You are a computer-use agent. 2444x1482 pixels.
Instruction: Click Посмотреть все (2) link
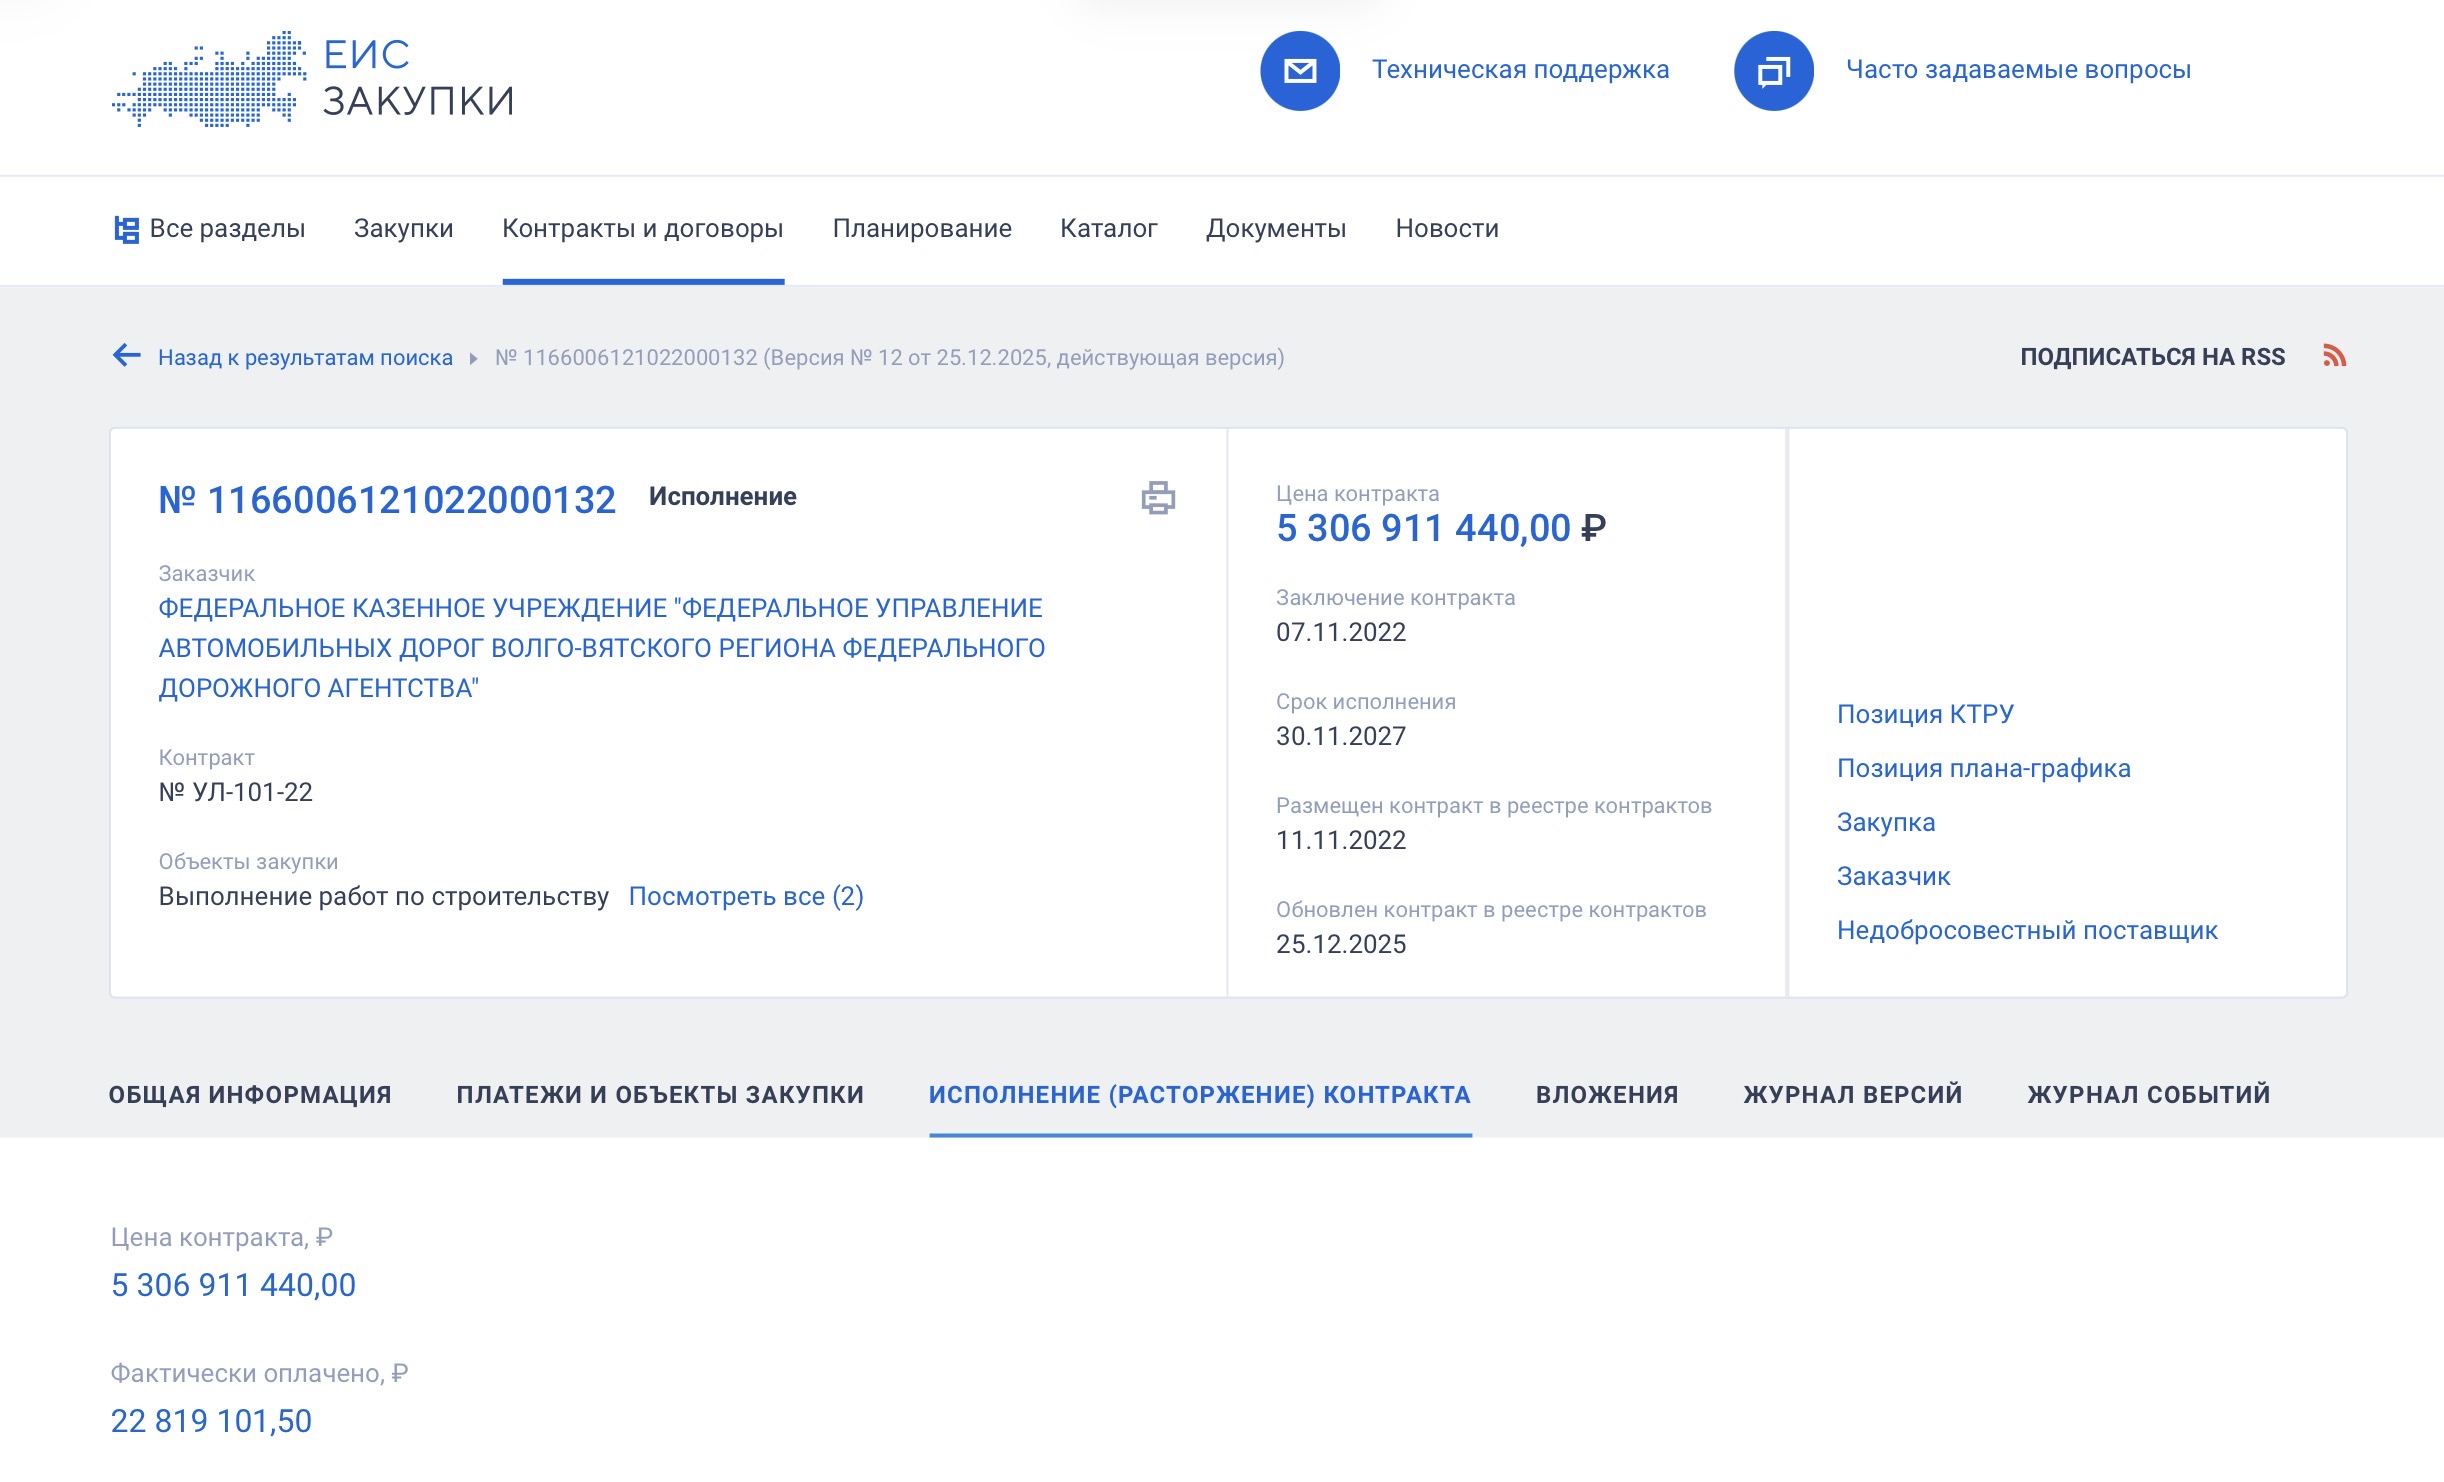pos(745,896)
